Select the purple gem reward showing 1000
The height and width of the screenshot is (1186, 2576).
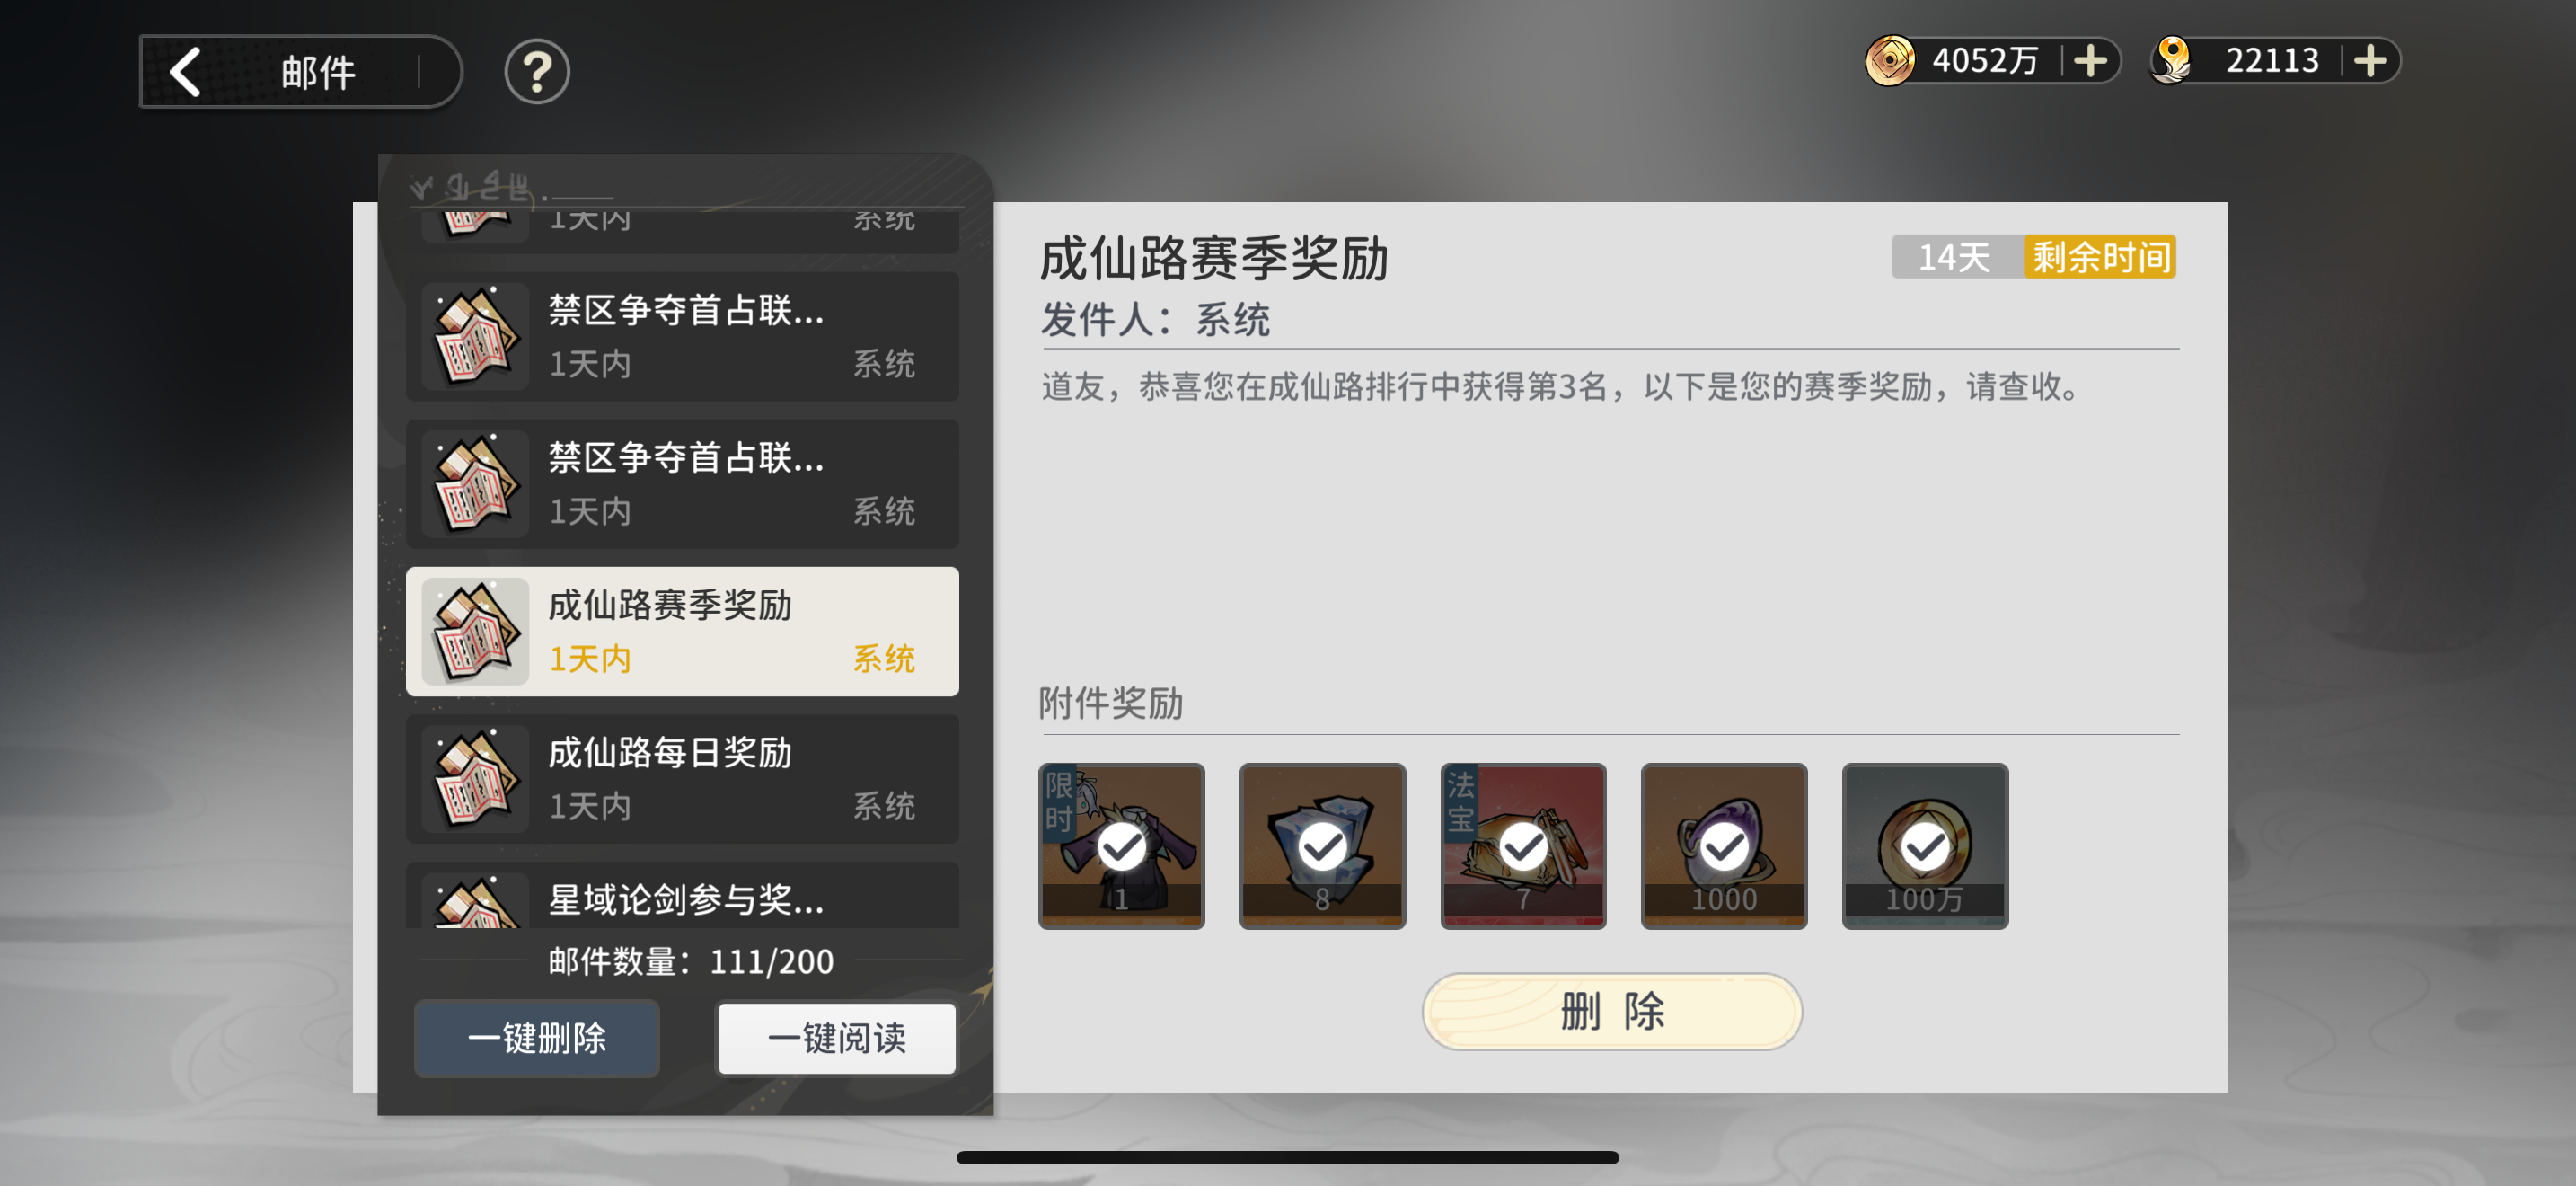click(x=1724, y=846)
